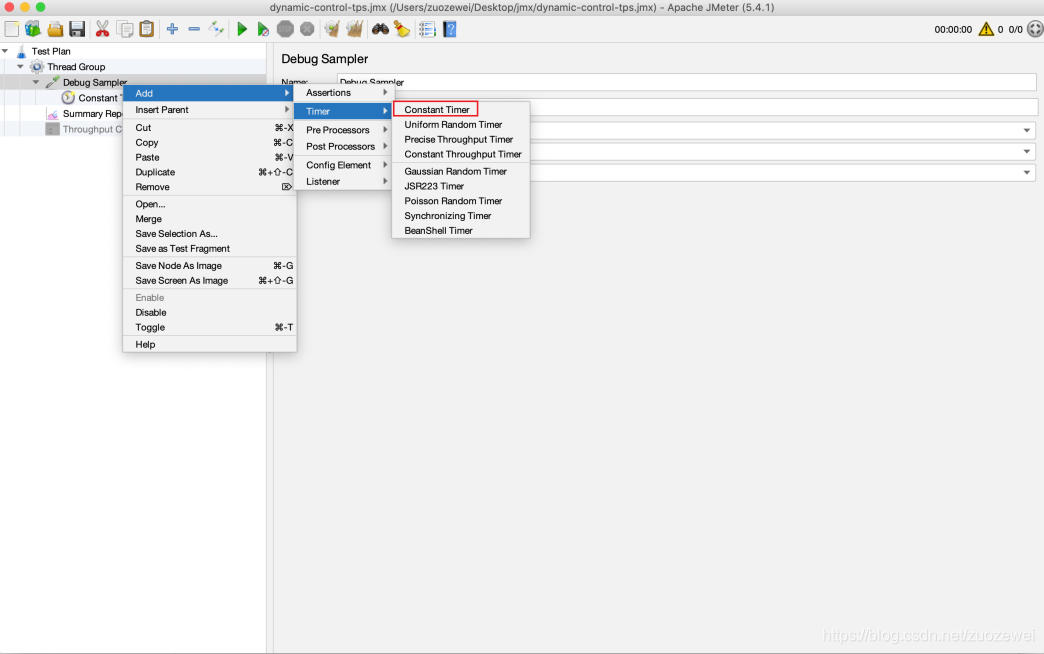Select the Constant timer tree node

pos(100,98)
